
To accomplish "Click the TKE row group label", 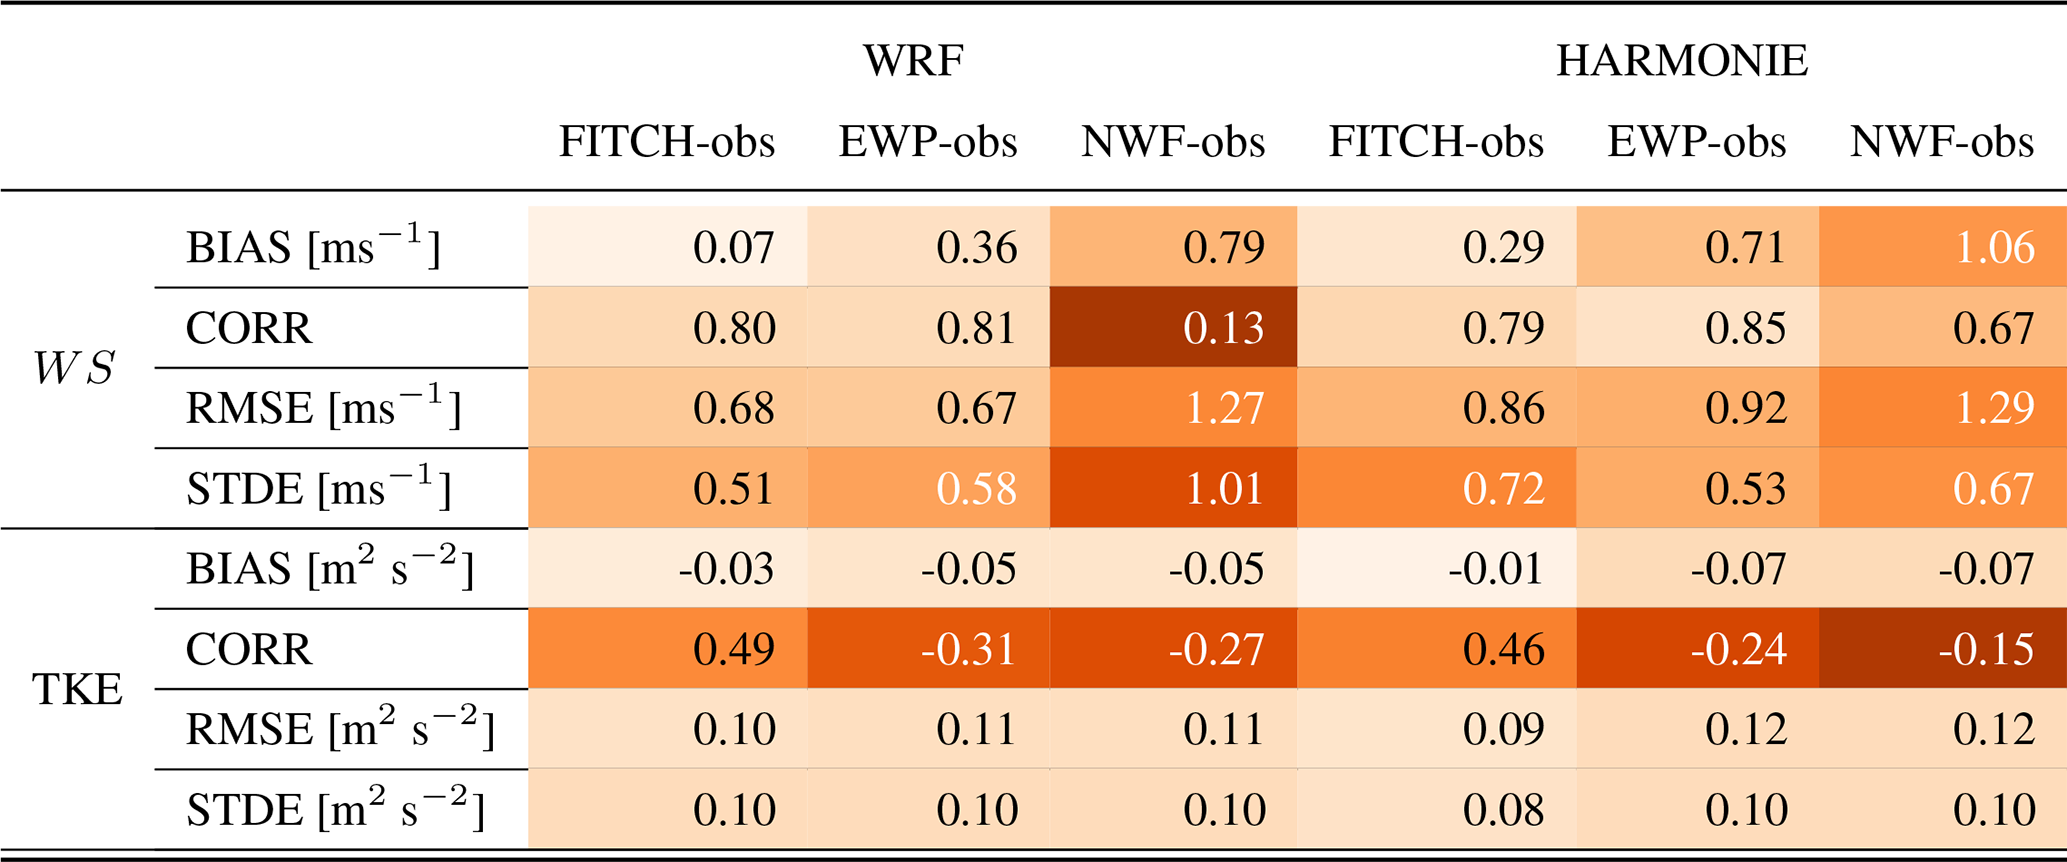I will (77, 689).
